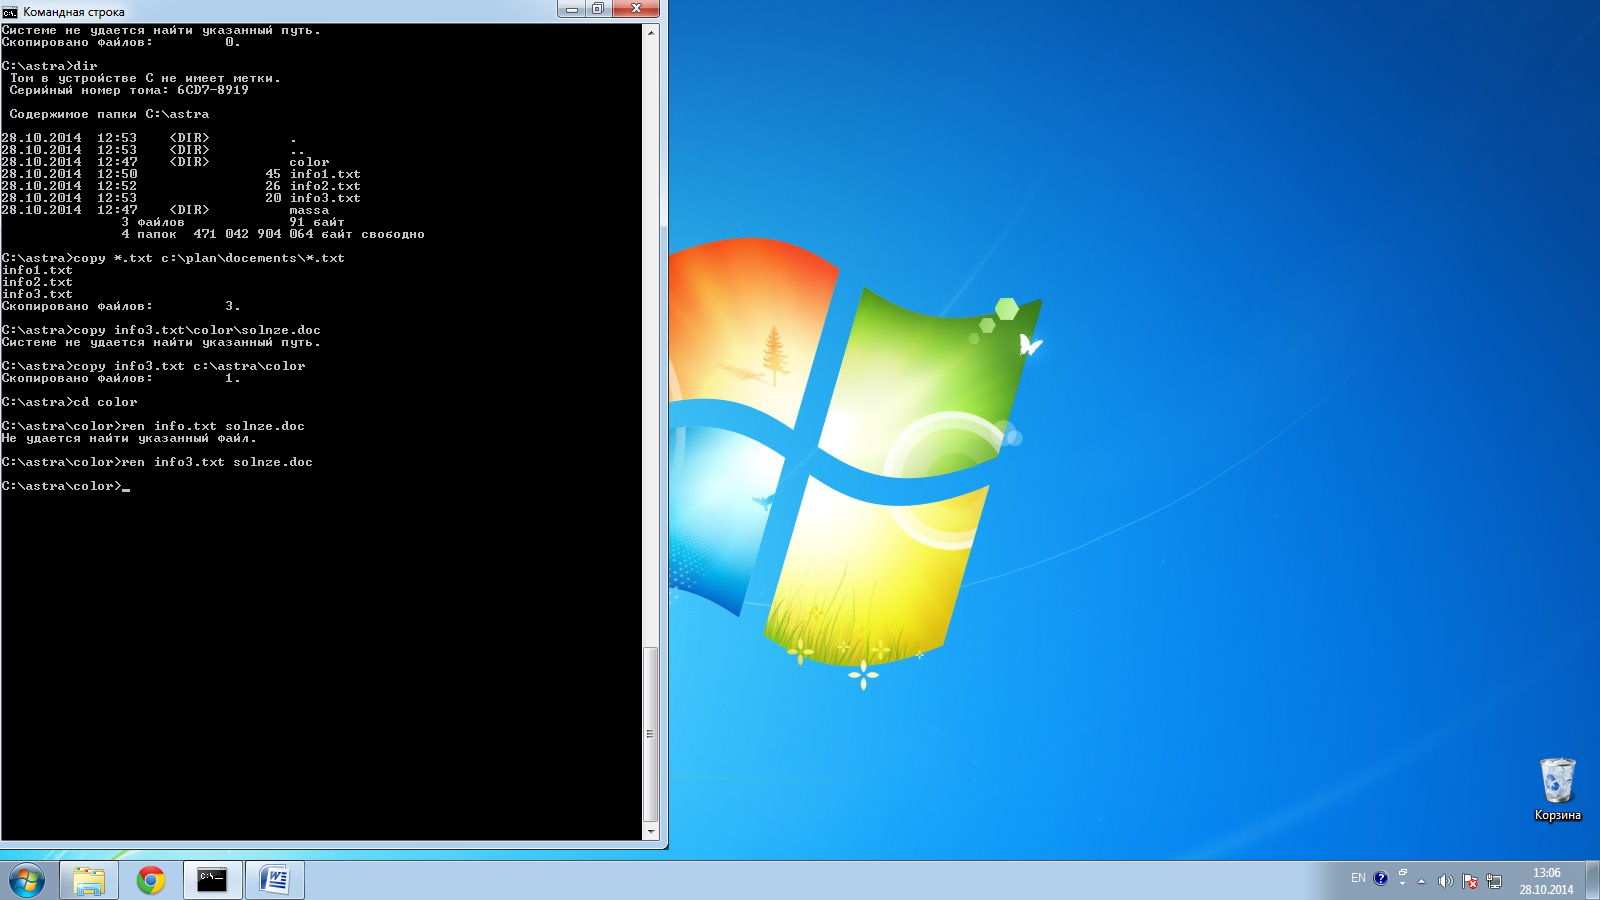Open the taskbar clock showing 13:06
Image resolution: width=1600 pixels, height=900 pixels.
1546,881
